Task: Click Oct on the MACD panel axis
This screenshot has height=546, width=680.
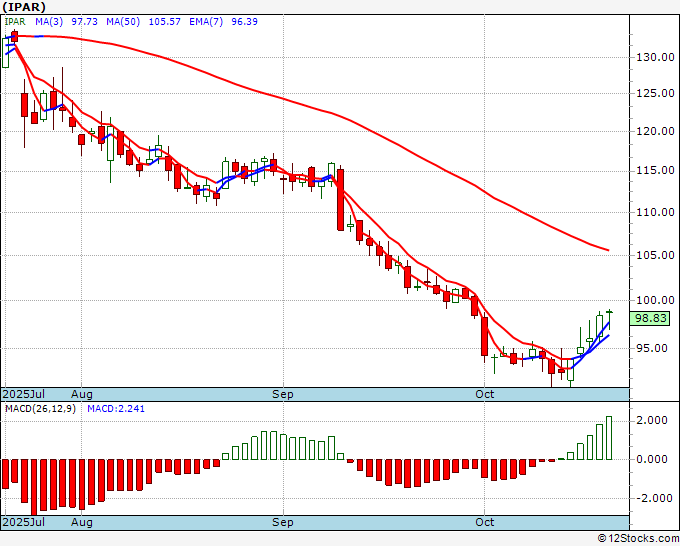Action: pyautogui.click(x=484, y=522)
